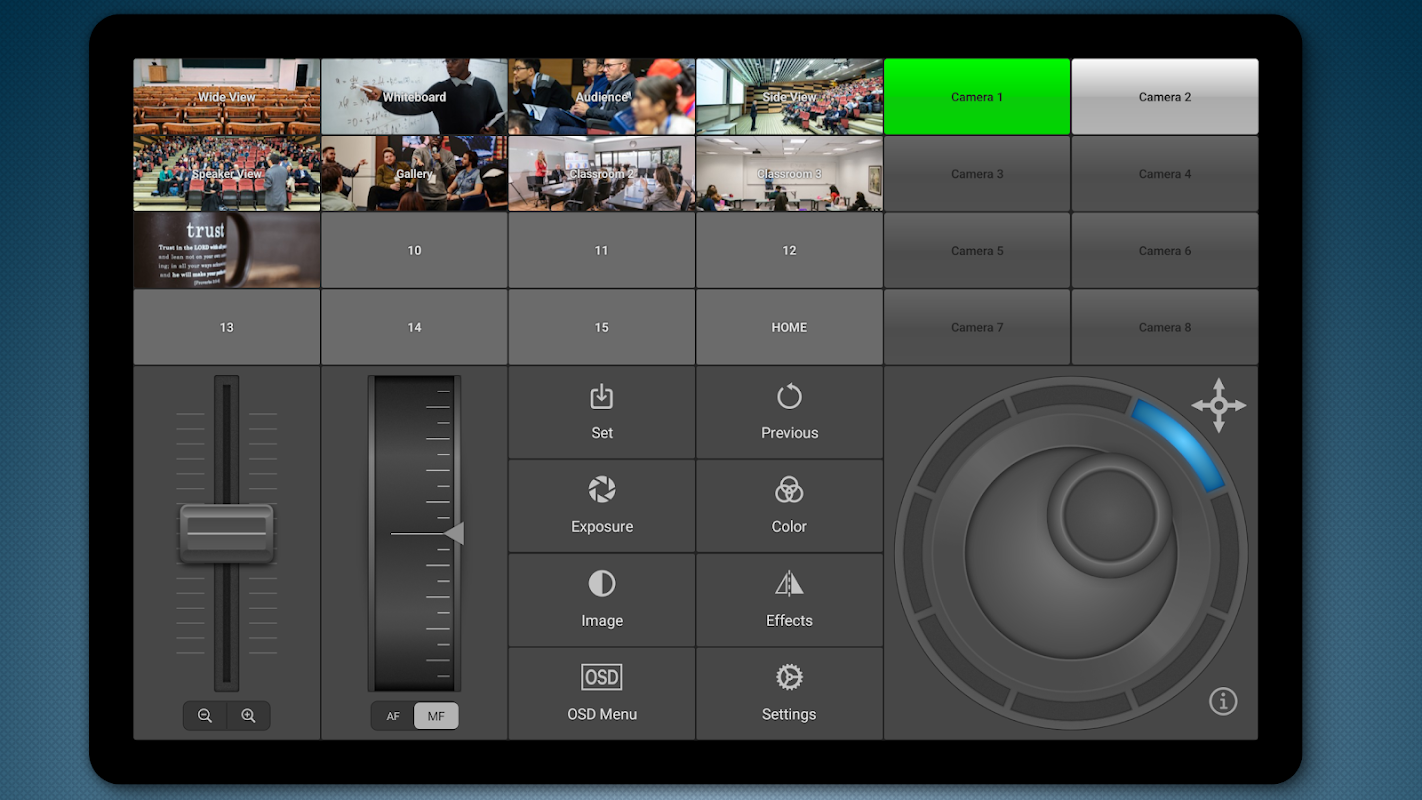Screen dimensions: 1422x800
Task: Recall preset 15
Action: click(601, 327)
